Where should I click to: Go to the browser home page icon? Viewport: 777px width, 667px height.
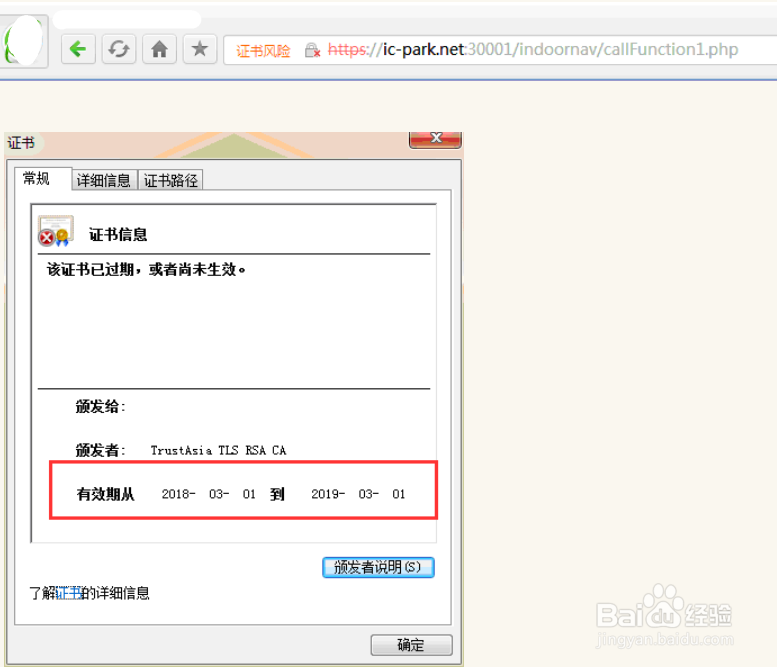pos(160,49)
